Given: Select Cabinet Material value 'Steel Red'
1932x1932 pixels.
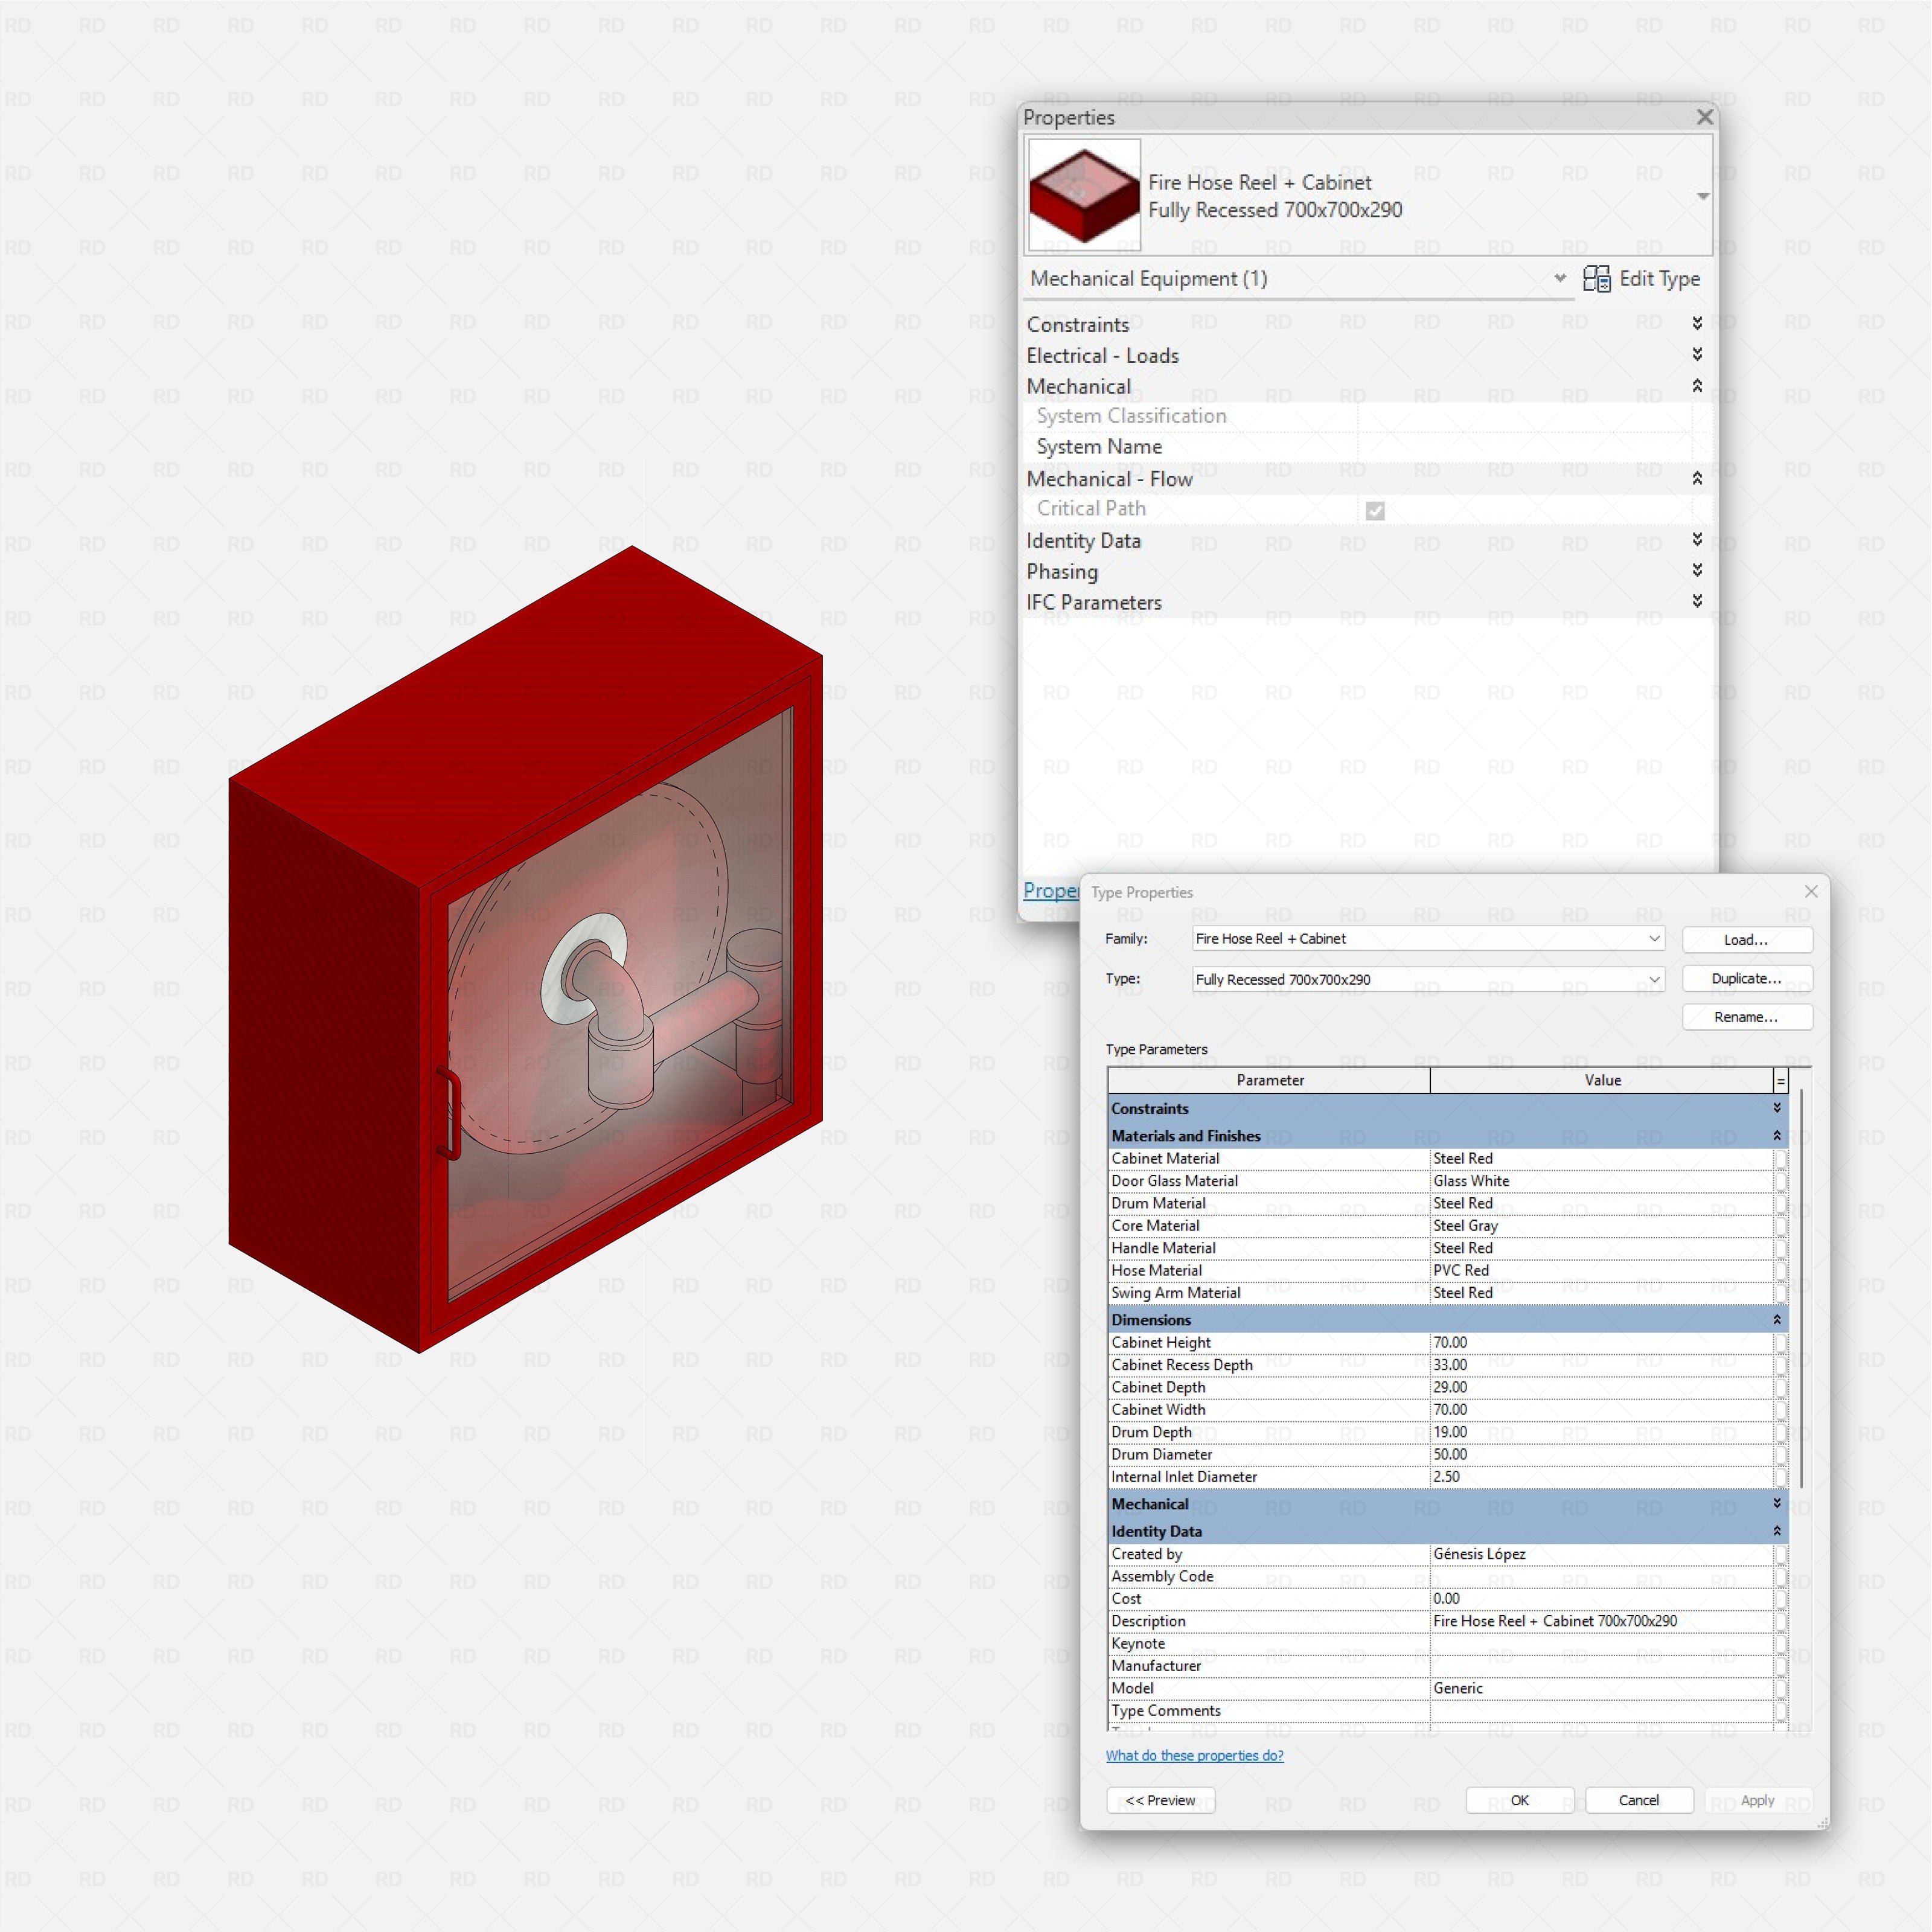Looking at the screenshot, I should pyautogui.click(x=1602, y=1158).
